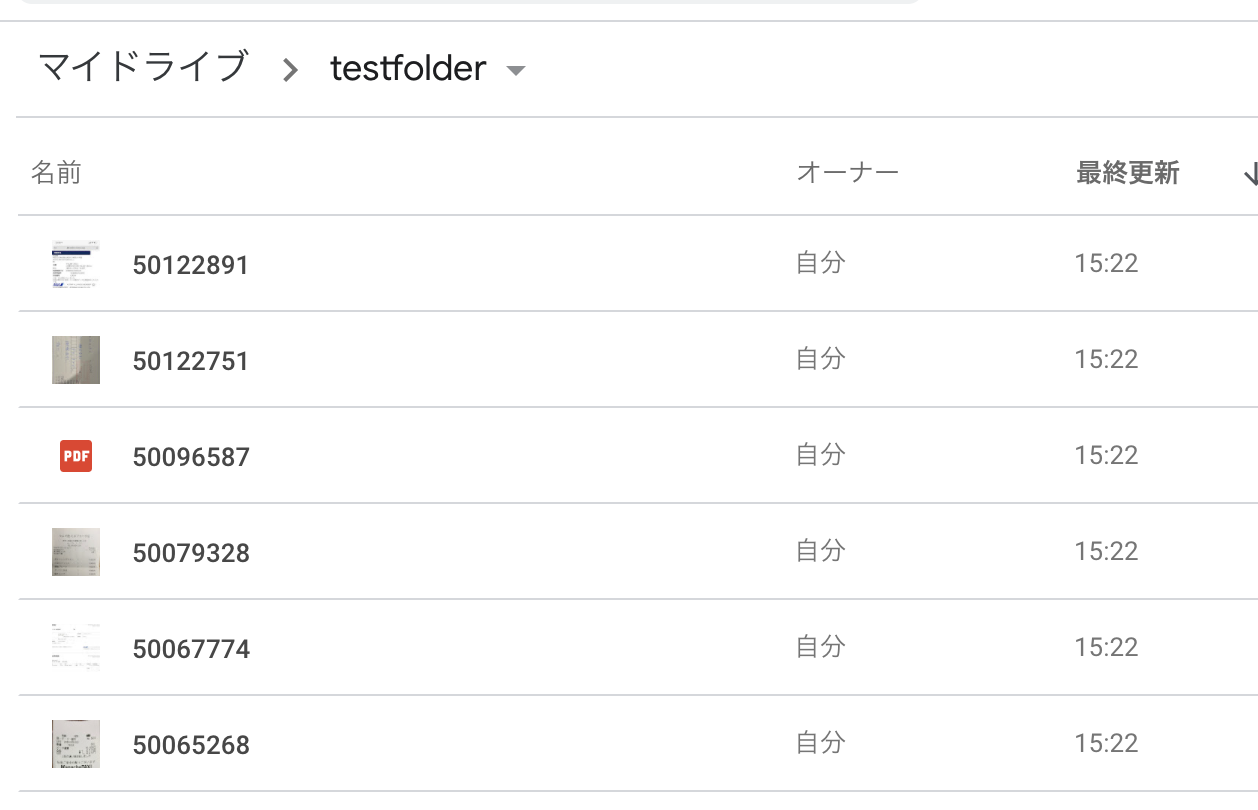
Task: Select file name 50122891
Action: [x=190, y=265]
